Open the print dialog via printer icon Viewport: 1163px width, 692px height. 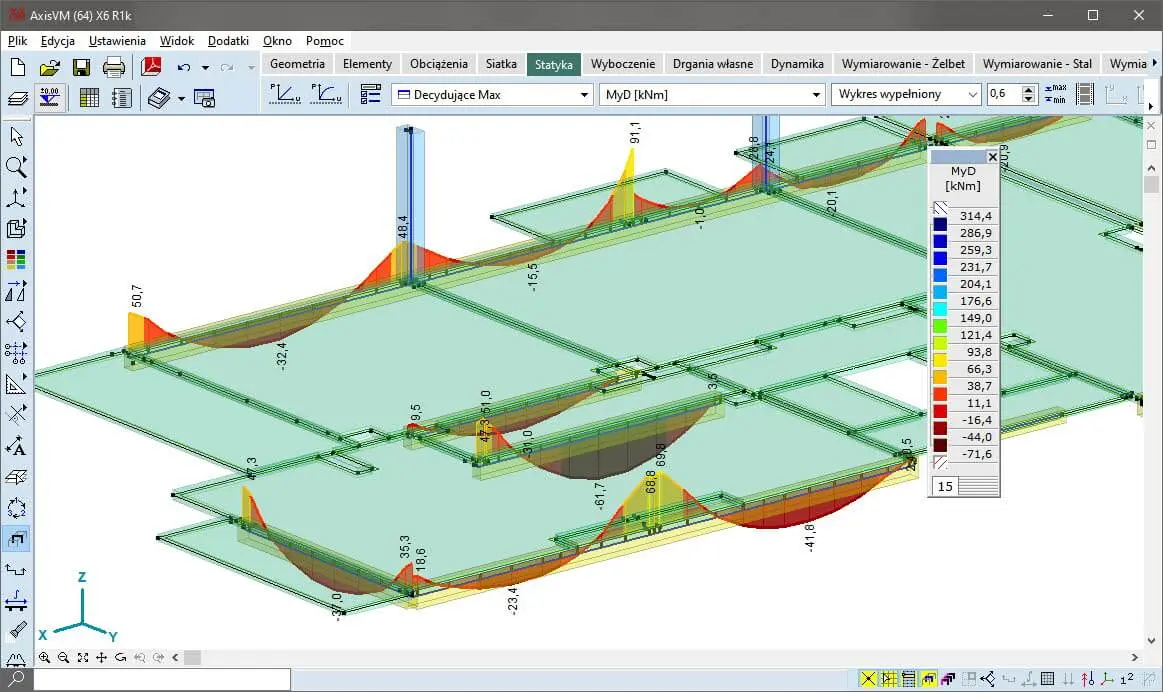pos(114,67)
